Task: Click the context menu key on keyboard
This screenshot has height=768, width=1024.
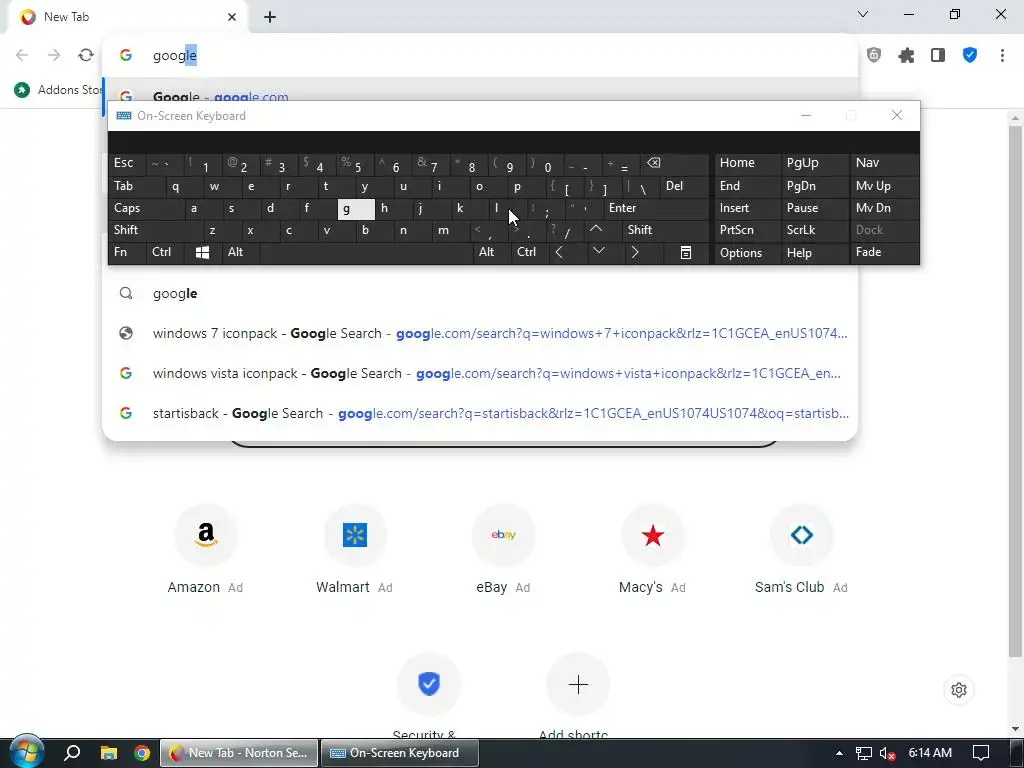Action: pos(686,252)
